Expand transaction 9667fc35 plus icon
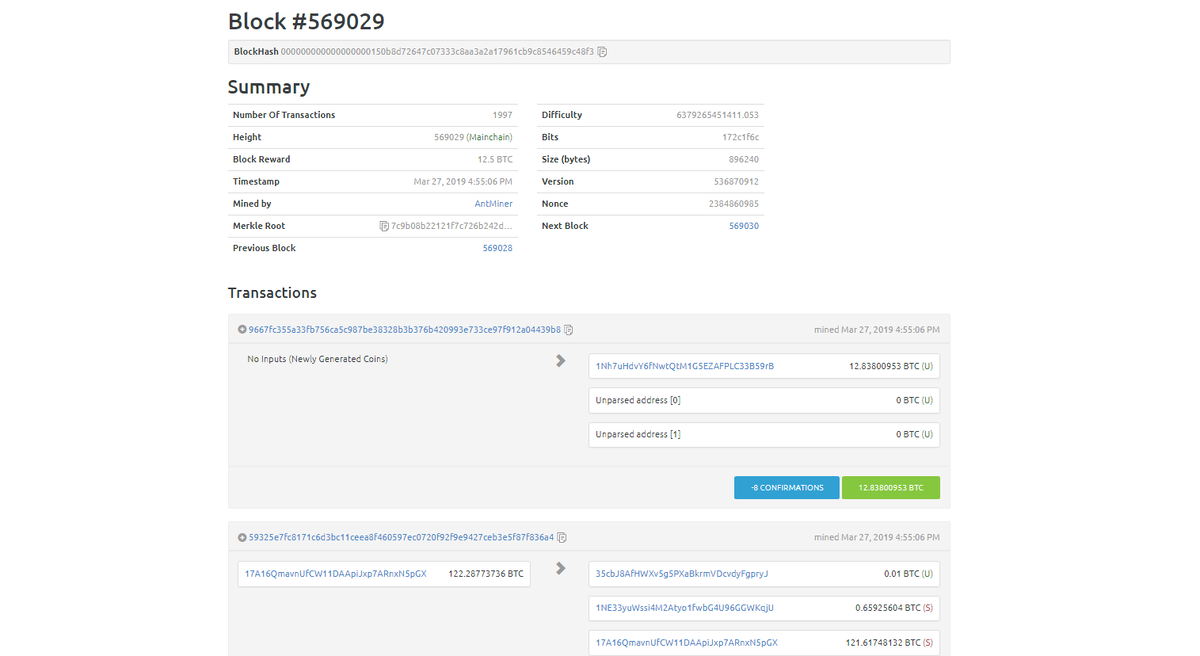The width and height of the screenshot is (1200, 656). [242, 329]
